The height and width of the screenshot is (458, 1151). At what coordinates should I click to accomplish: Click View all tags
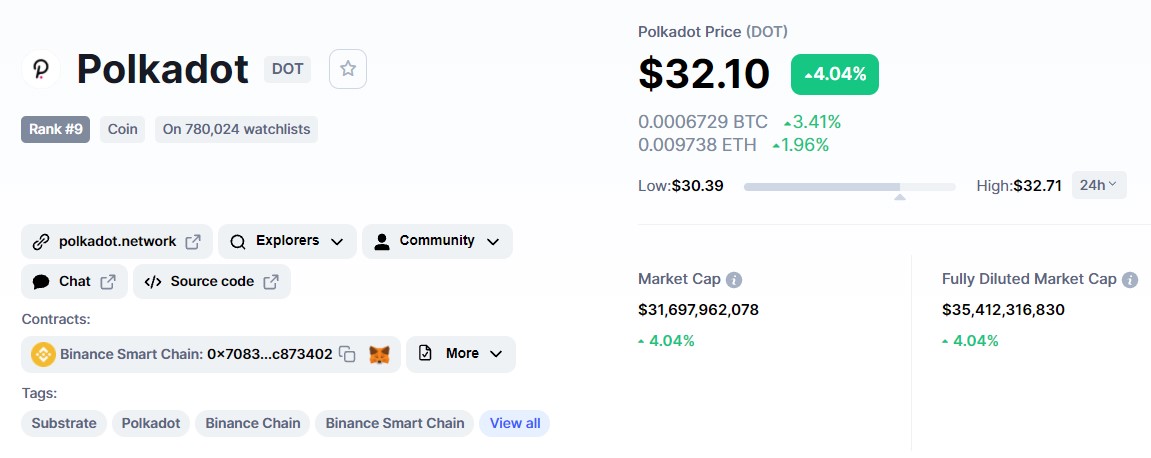514,423
